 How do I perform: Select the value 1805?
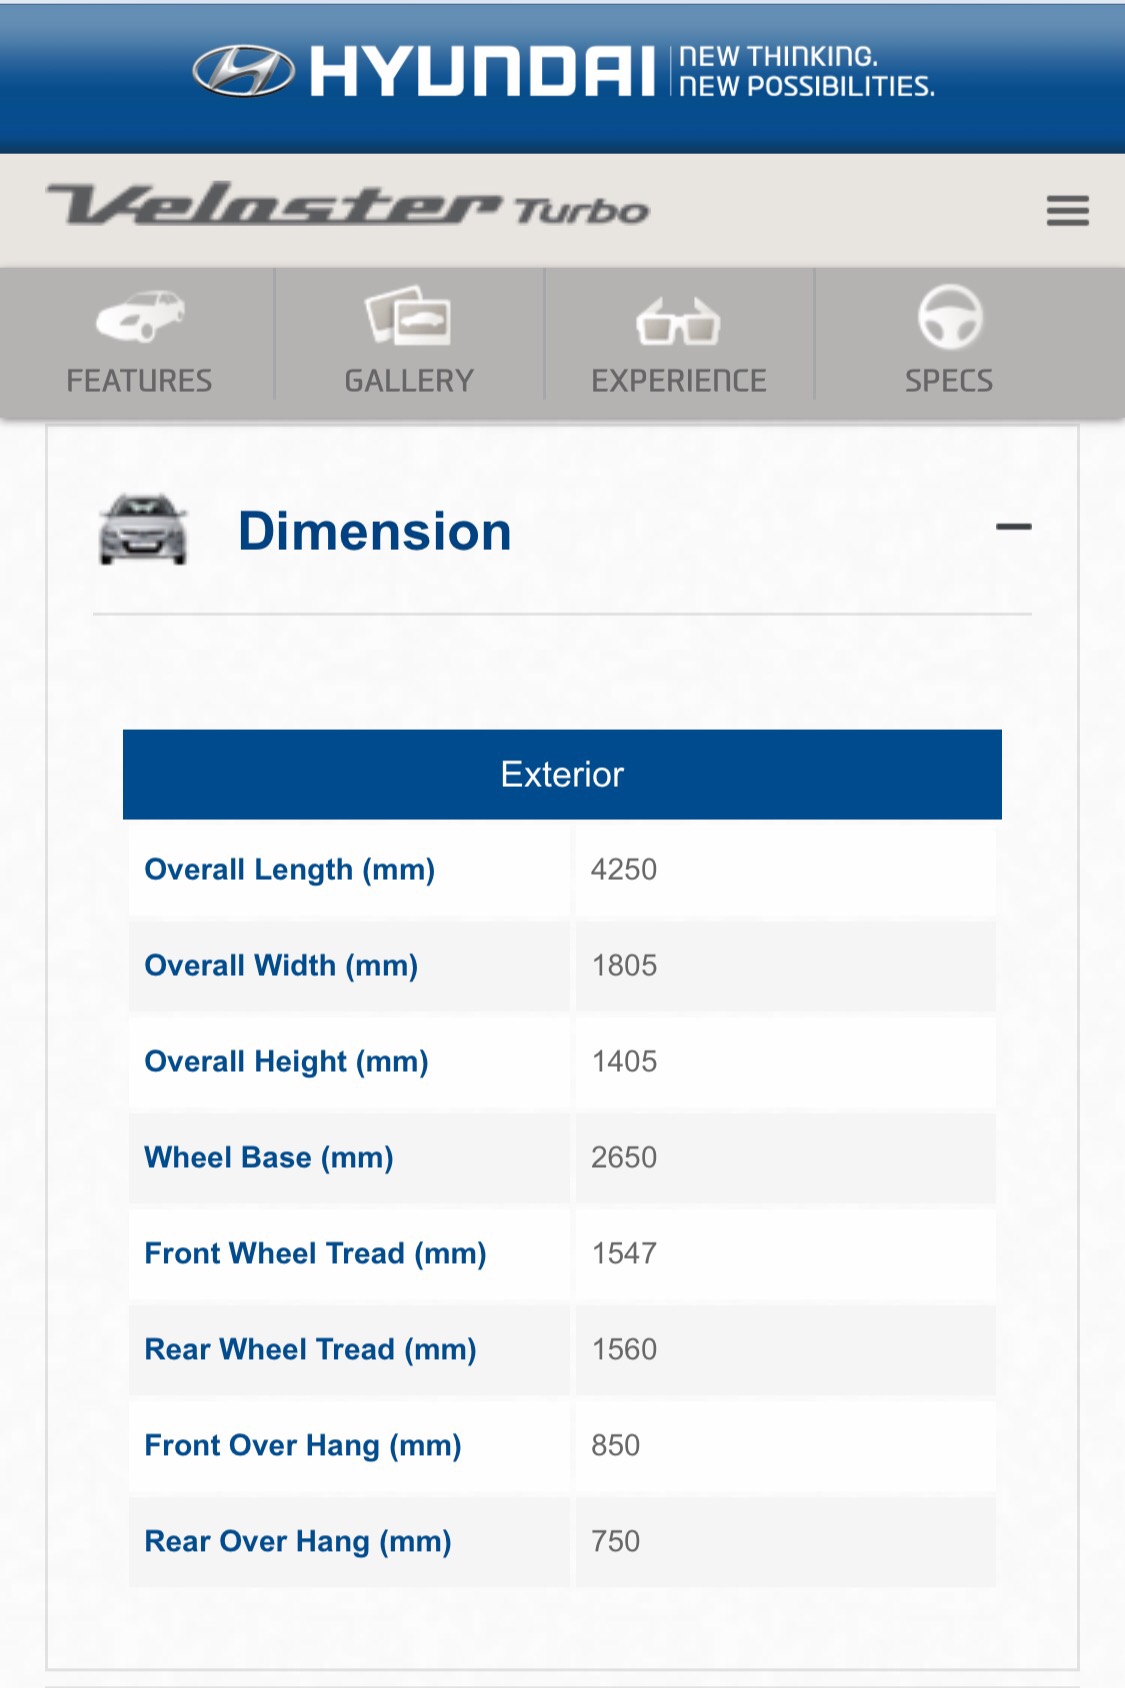[624, 965]
